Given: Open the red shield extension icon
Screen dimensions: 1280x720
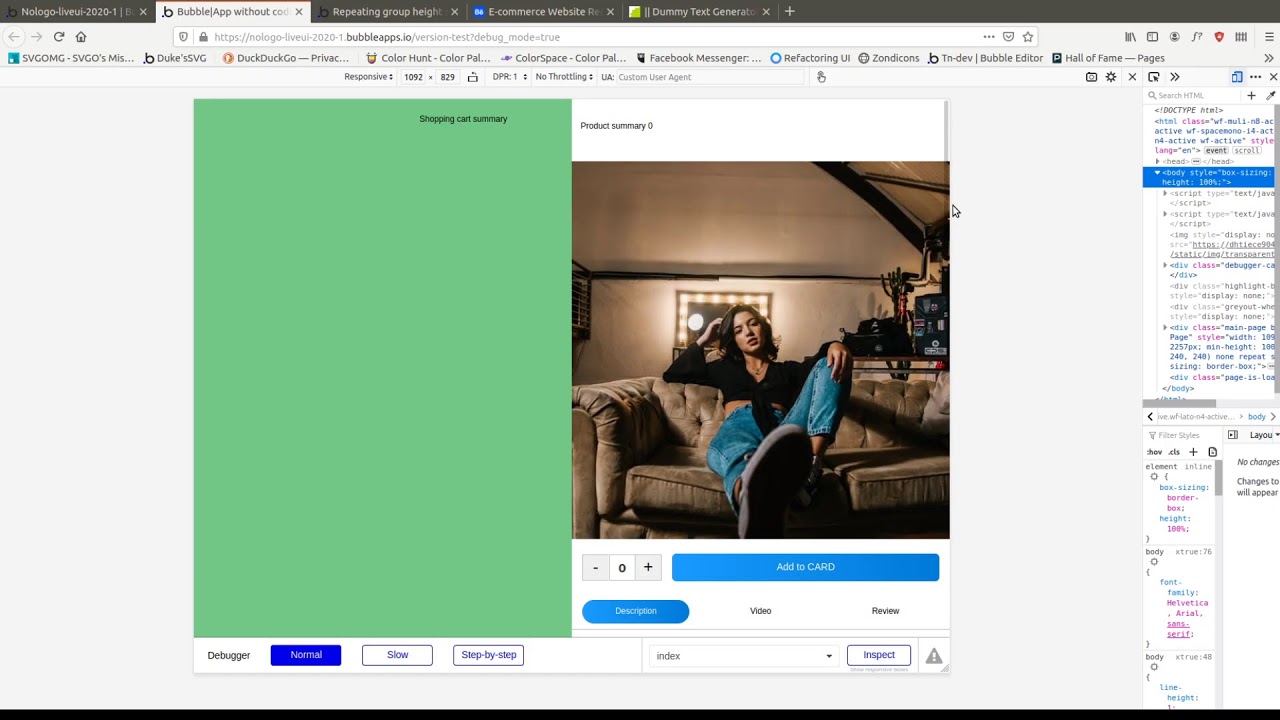Looking at the screenshot, I should click(1219, 37).
